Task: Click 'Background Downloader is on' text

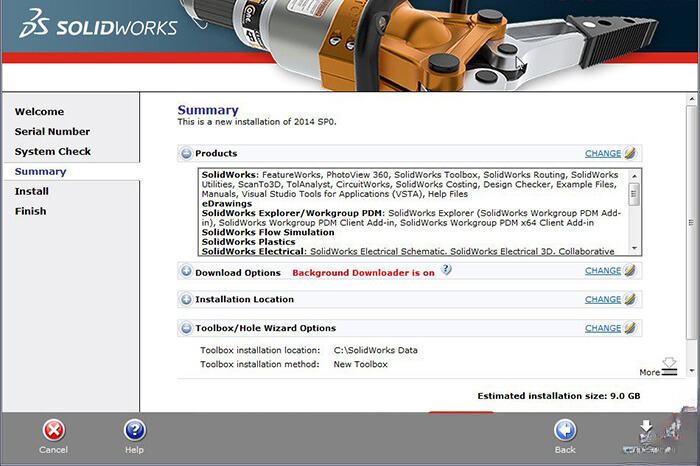Action: tap(363, 273)
